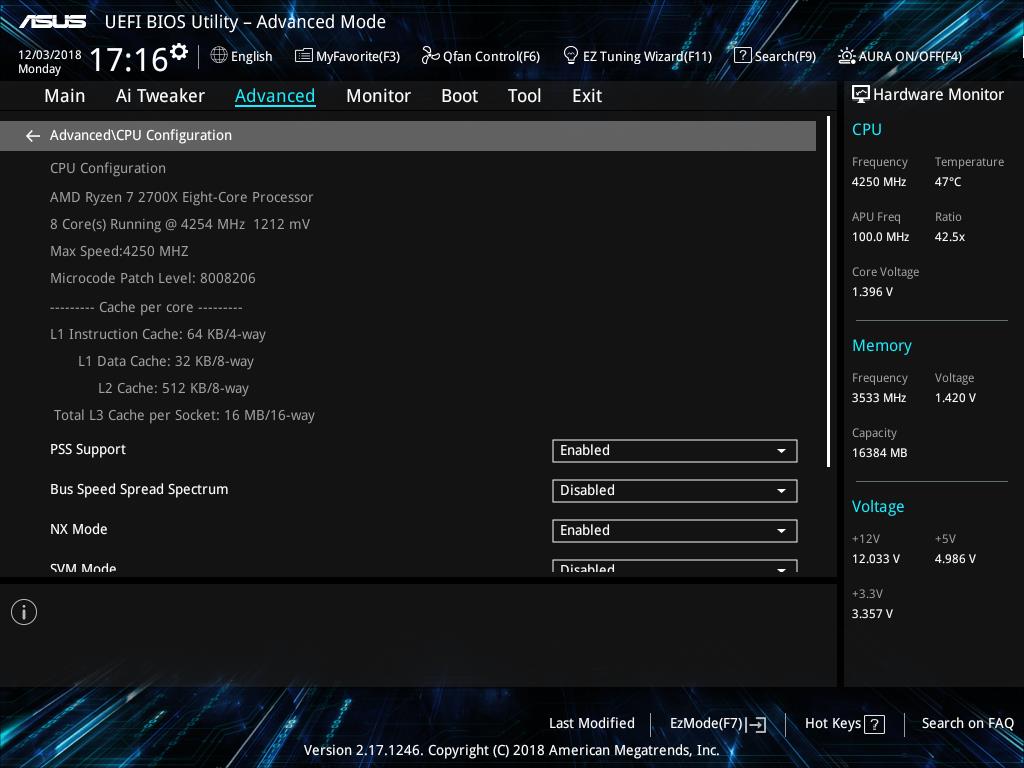1024x768 pixels.
Task: Click the Hardware Monitor screen icon
Action: [x=861, y=94]
